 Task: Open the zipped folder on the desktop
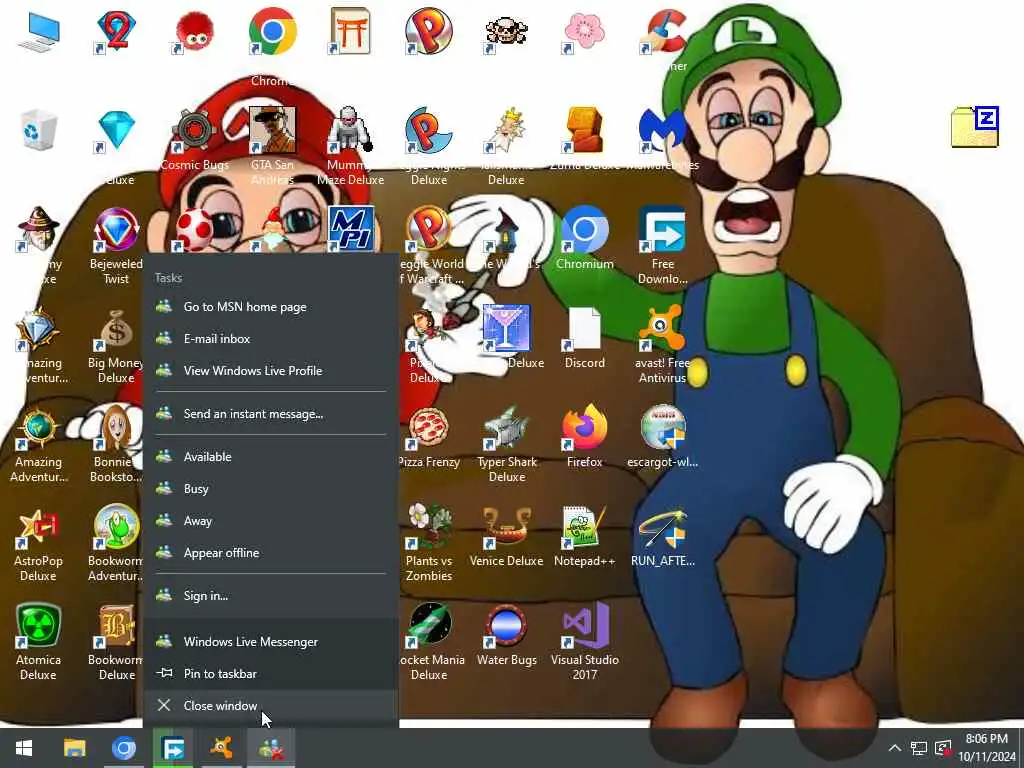click(x=975, y=127)
